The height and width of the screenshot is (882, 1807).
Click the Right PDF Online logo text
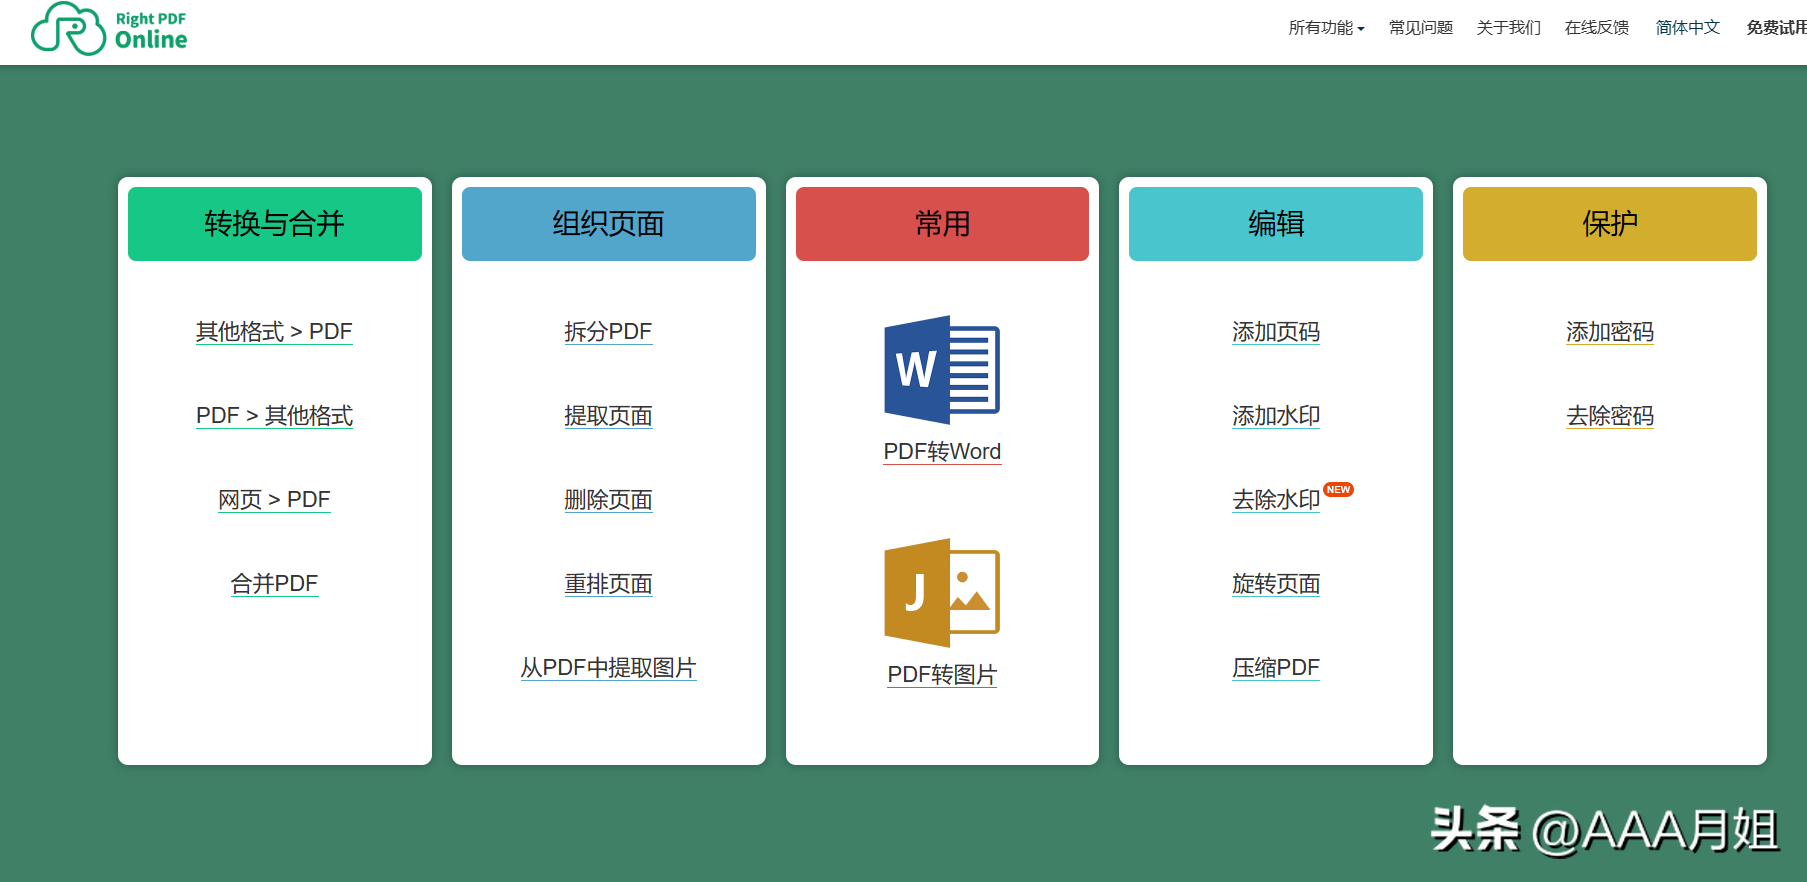151,31
